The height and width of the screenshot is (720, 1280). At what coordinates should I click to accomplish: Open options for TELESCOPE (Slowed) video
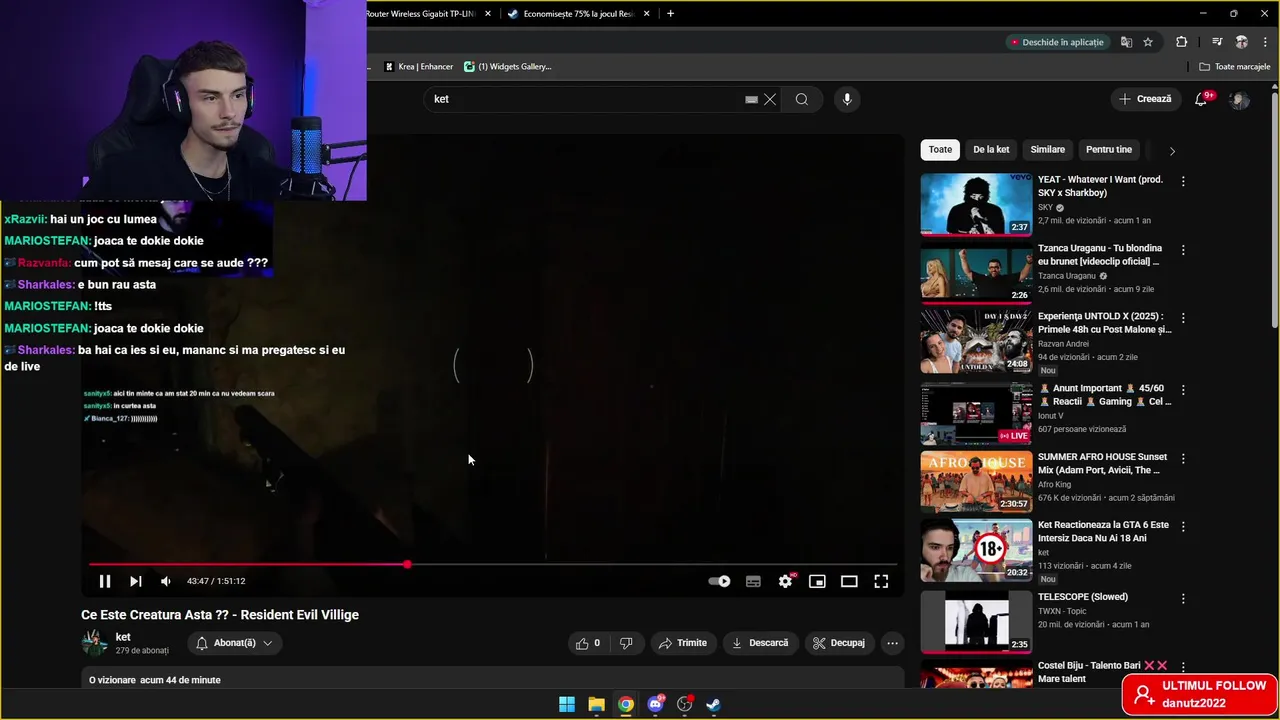coord(1183,598)
